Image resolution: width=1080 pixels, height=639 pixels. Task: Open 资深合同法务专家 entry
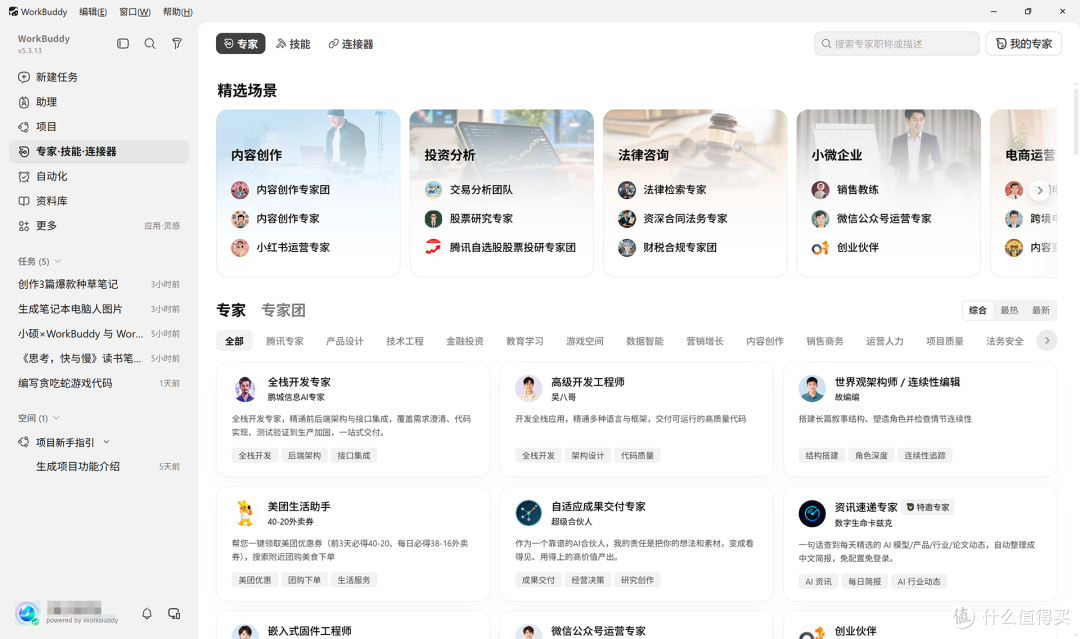pyautogui.click(x=672, y=218)
